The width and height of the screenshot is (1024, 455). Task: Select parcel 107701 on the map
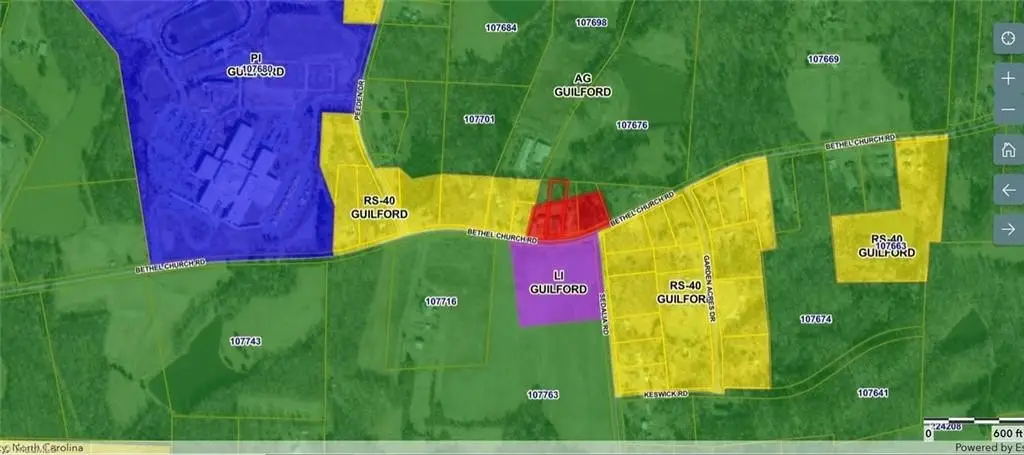pos(479,119)
